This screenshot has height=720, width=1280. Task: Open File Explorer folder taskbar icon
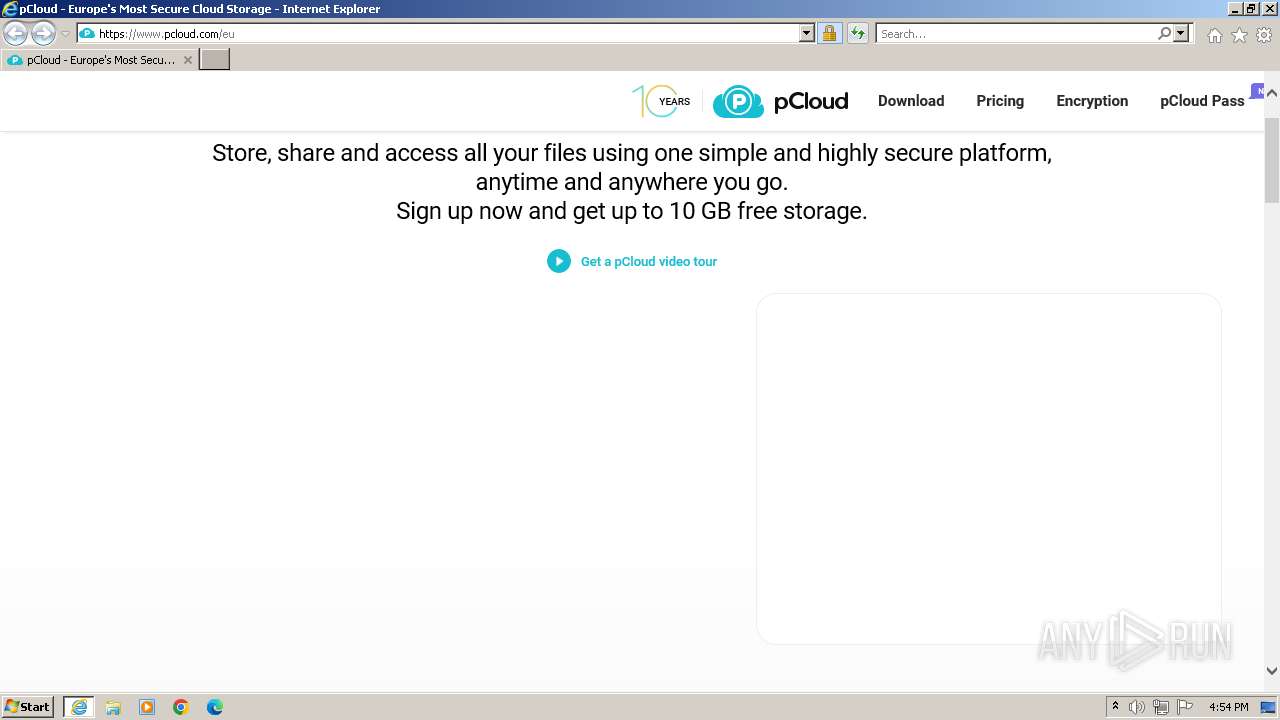point(113,707)
